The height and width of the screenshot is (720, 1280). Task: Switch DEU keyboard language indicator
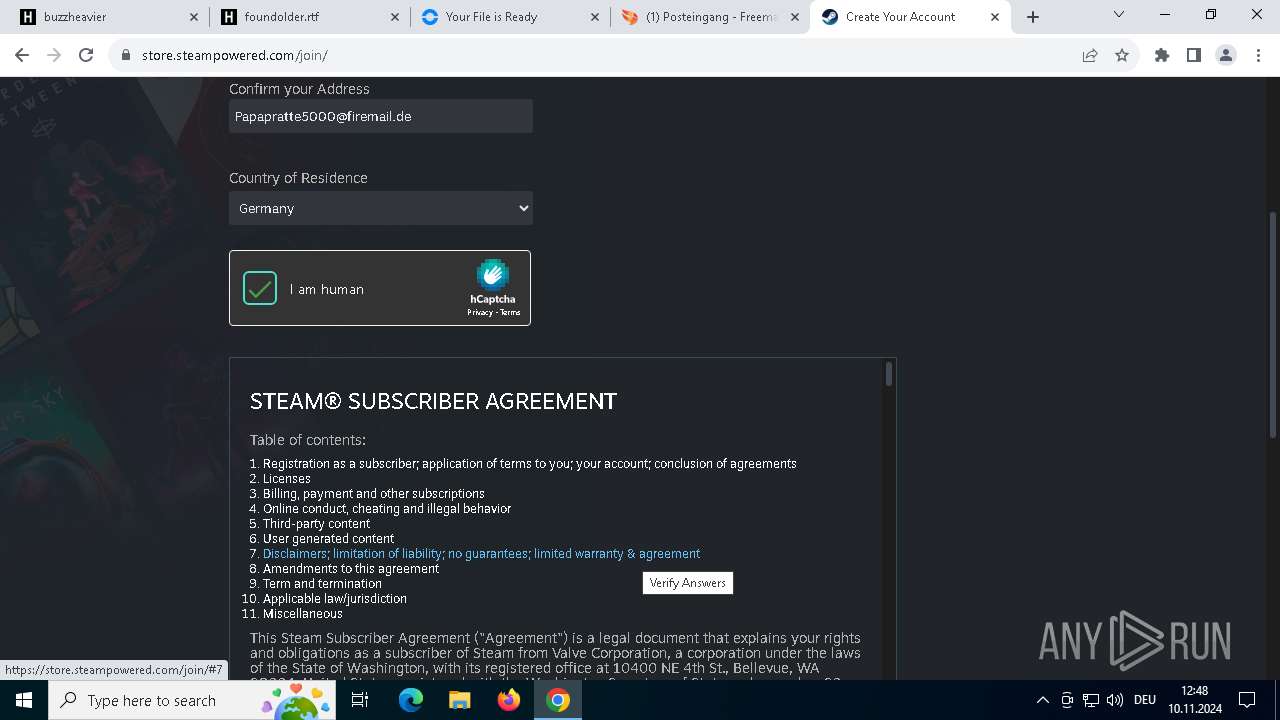coord(1145,700)
